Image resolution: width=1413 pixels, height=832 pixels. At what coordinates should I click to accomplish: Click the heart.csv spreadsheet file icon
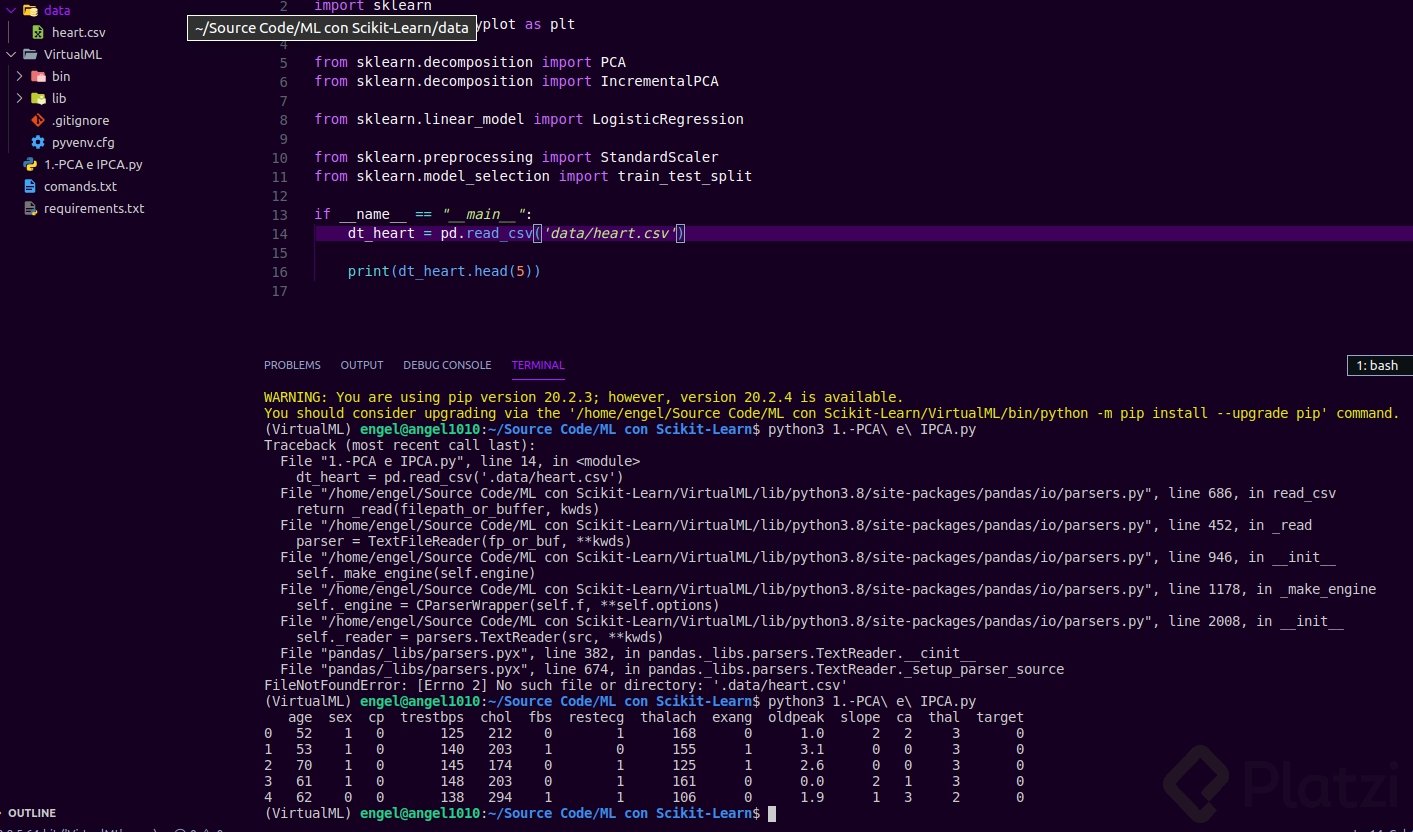pos(38,33)
